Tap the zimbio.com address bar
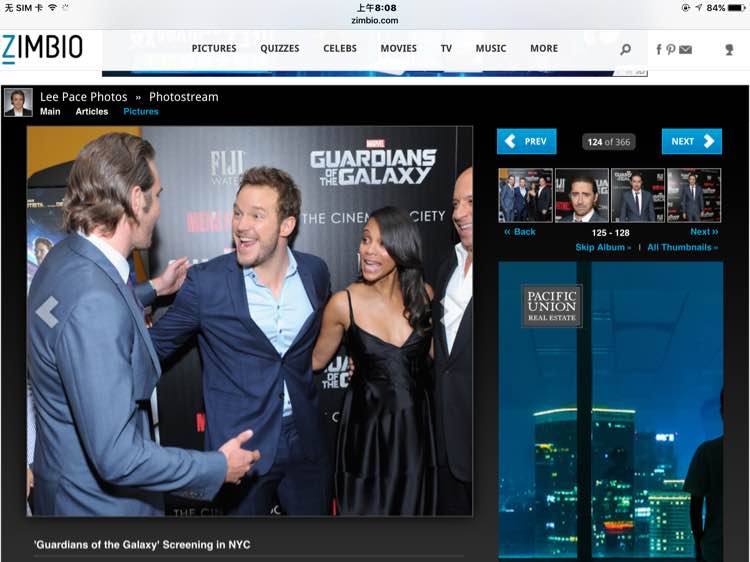This screenshot has height=562, width=750. point(375,21)
